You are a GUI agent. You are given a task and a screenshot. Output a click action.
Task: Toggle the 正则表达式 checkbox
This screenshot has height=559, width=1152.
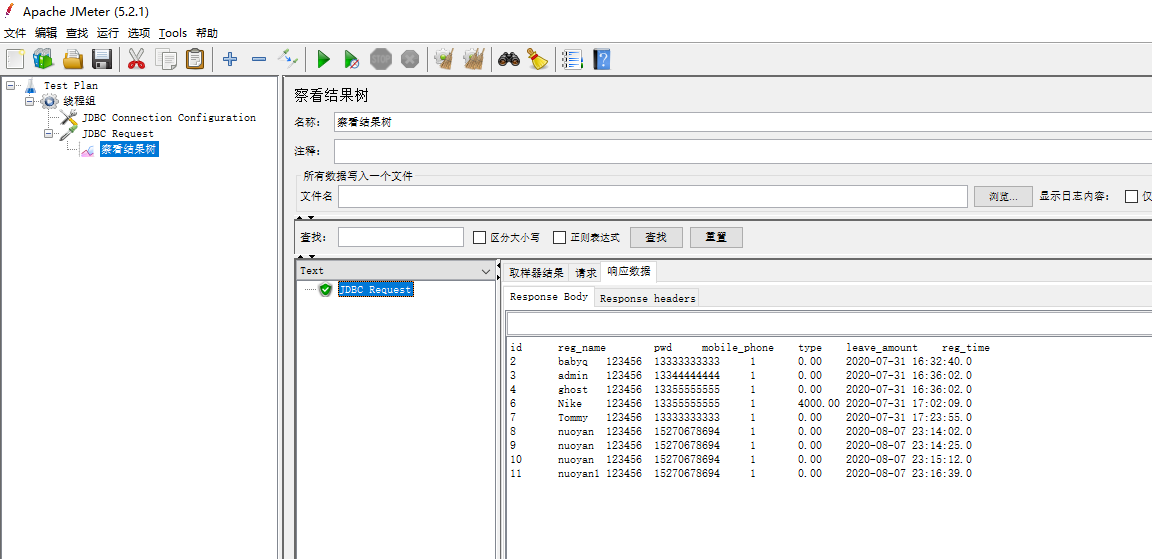point(560,238)
